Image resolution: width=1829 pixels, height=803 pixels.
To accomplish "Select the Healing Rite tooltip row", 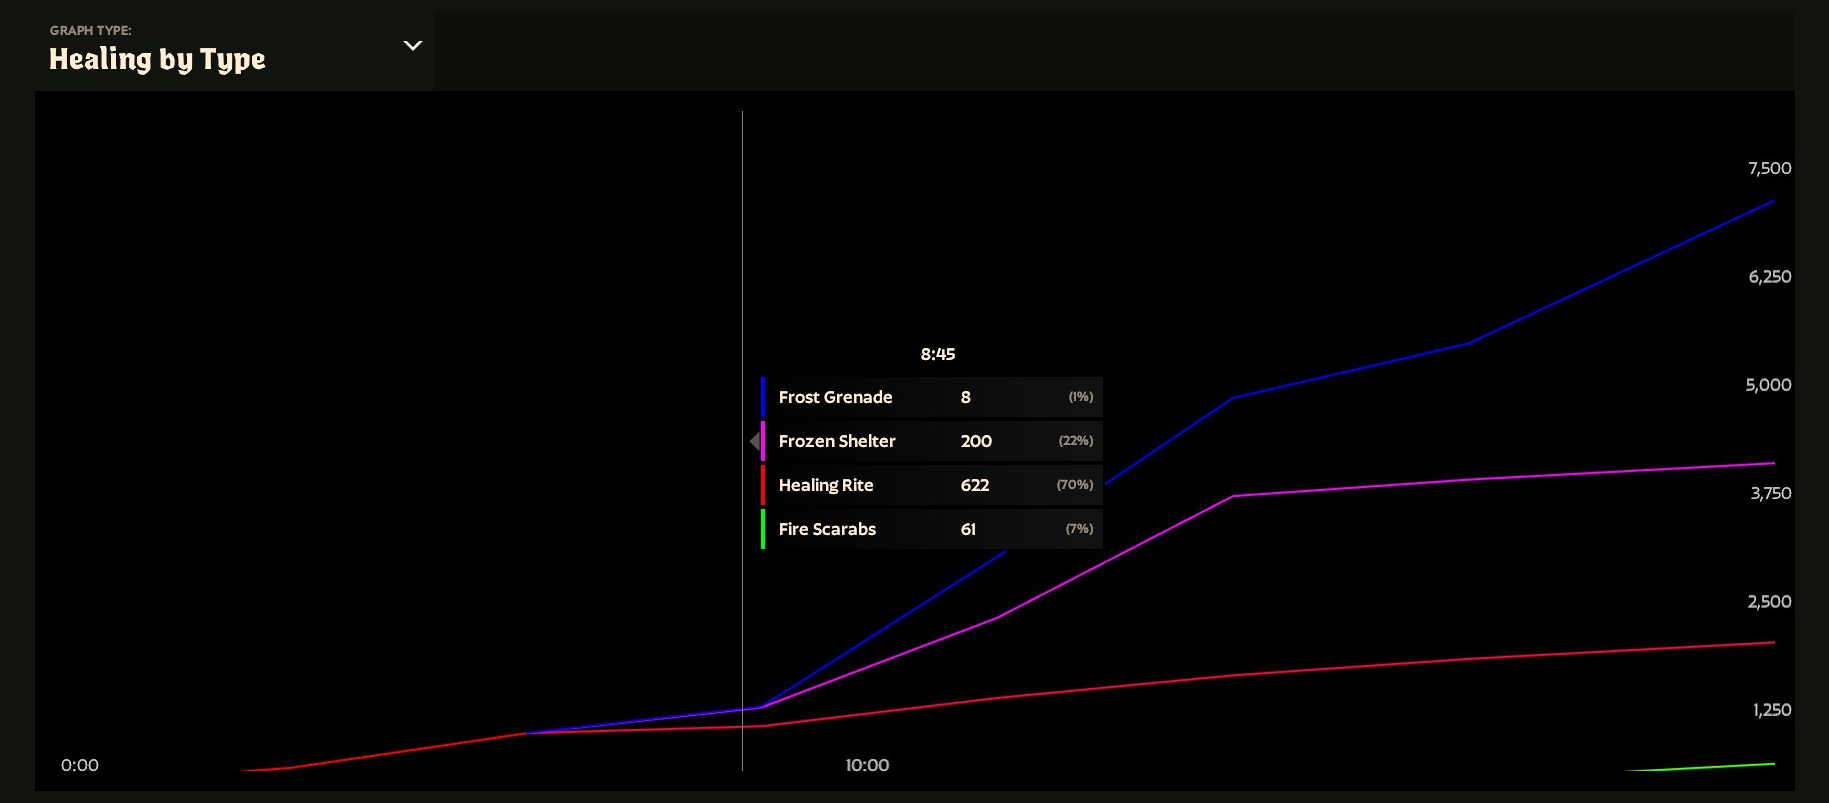I will [932, 485].
